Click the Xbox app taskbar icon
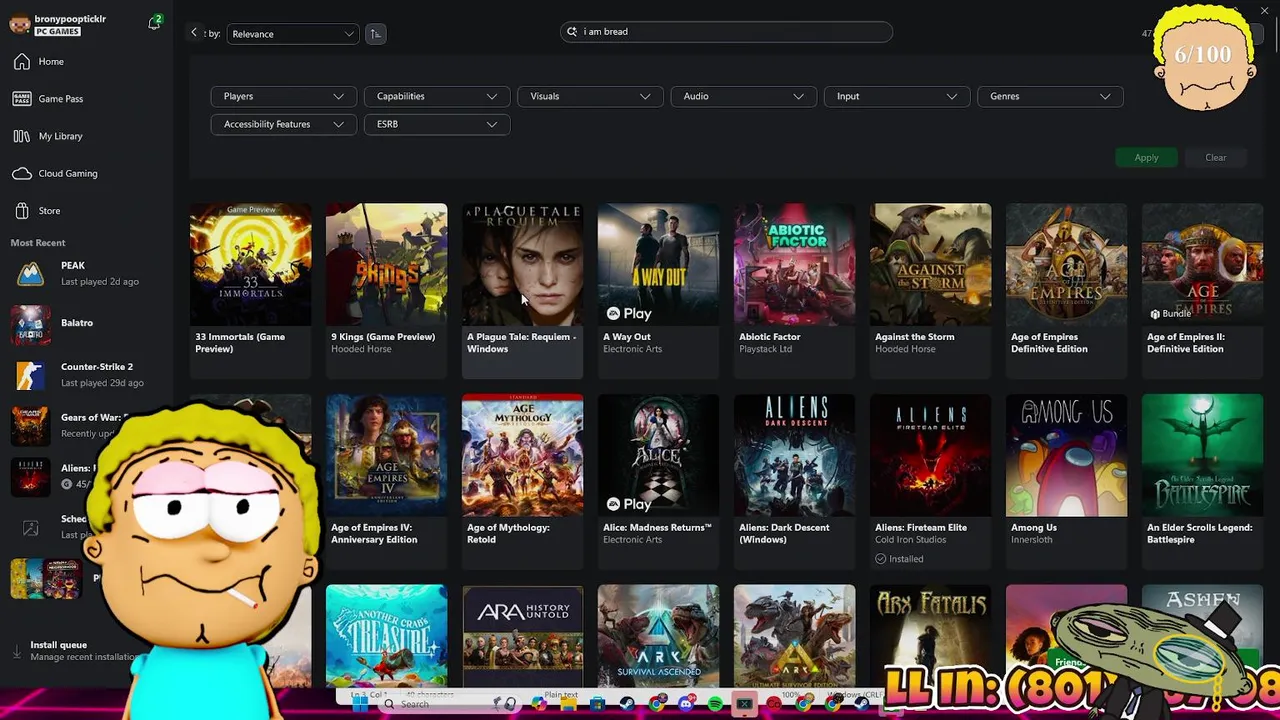Viewport: 1280px width, 720px height. coord(744,704)
